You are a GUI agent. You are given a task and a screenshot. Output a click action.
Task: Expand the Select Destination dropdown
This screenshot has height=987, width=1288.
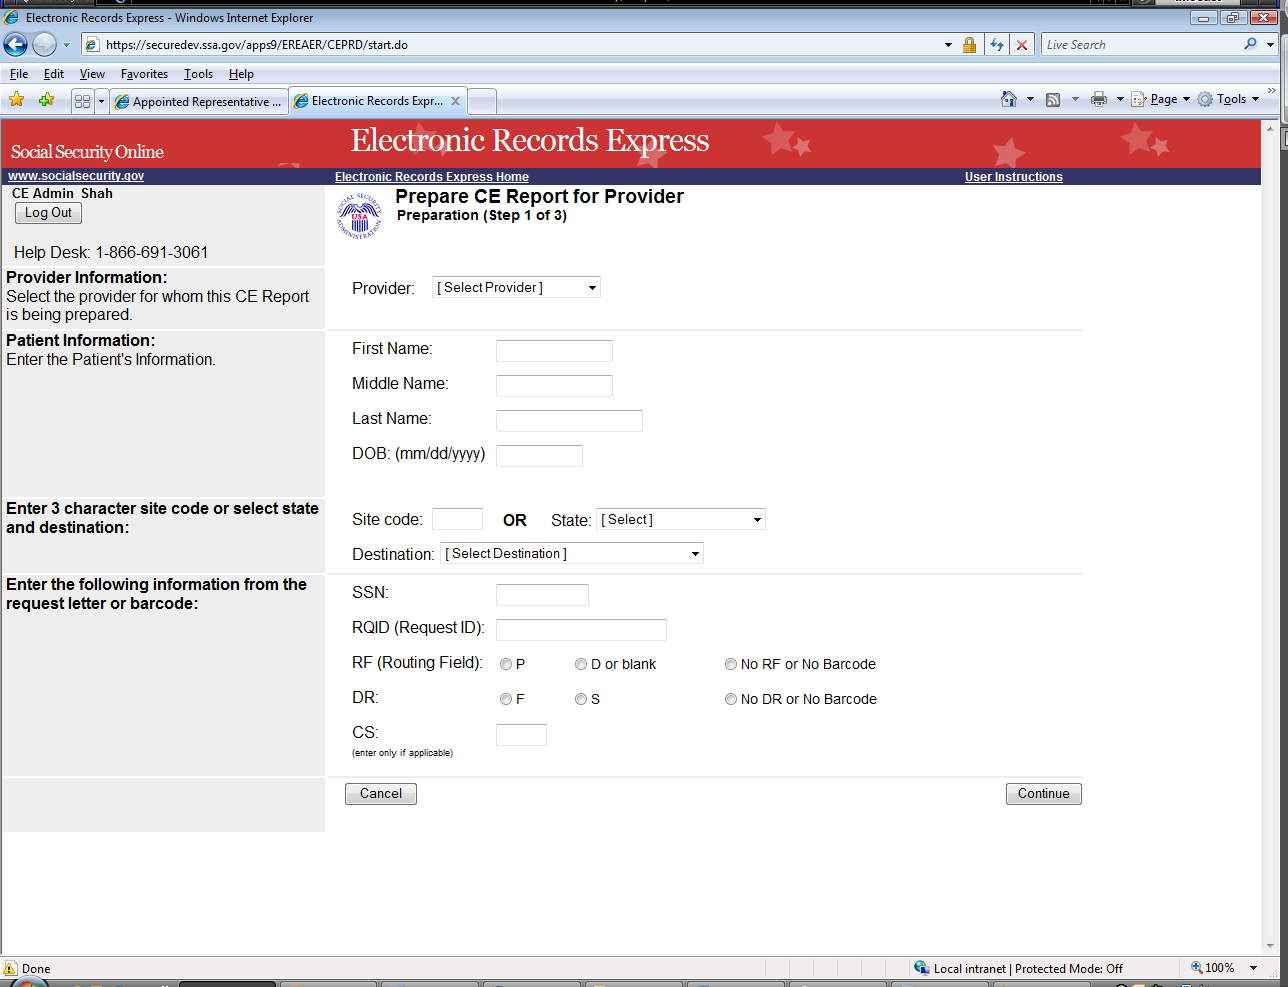pyautogui.click(x=572, y=554)
